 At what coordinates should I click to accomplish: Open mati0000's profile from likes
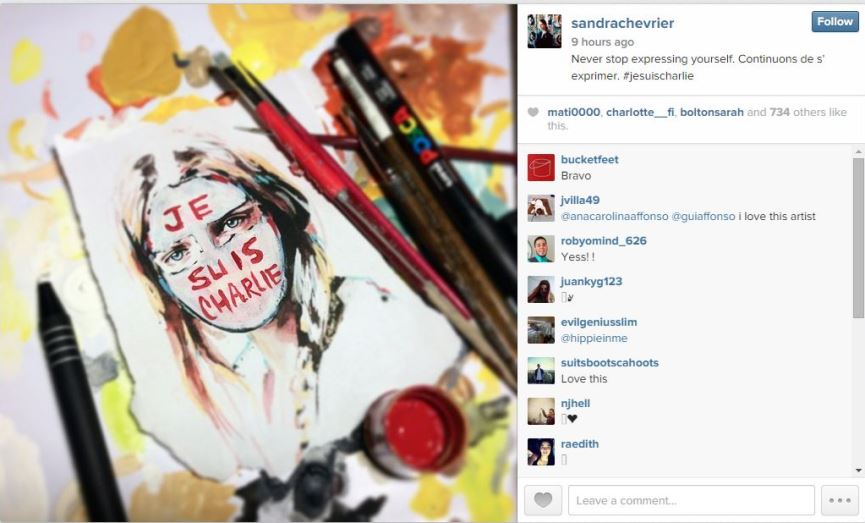point(573,112)
